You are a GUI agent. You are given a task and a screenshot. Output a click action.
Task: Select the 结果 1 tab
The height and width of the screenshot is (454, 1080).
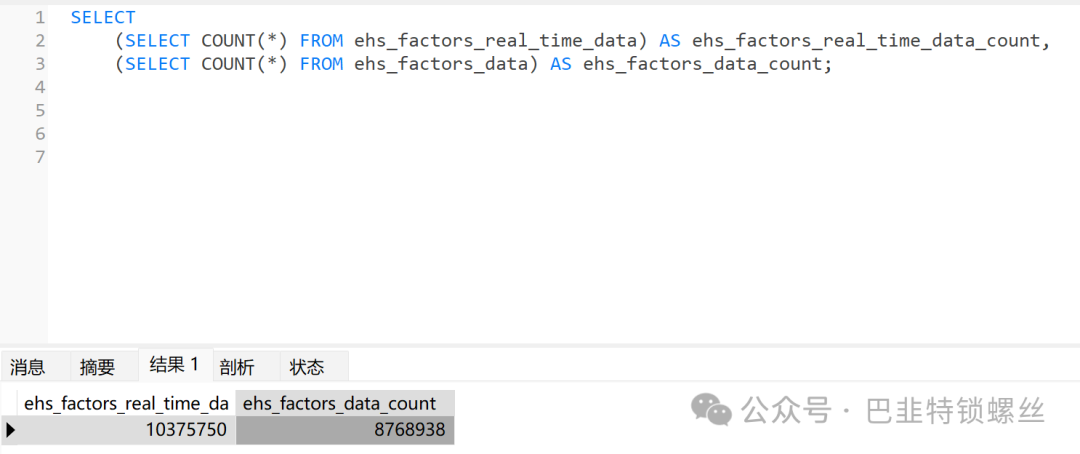pyautogui.click(x=174, y=365)
